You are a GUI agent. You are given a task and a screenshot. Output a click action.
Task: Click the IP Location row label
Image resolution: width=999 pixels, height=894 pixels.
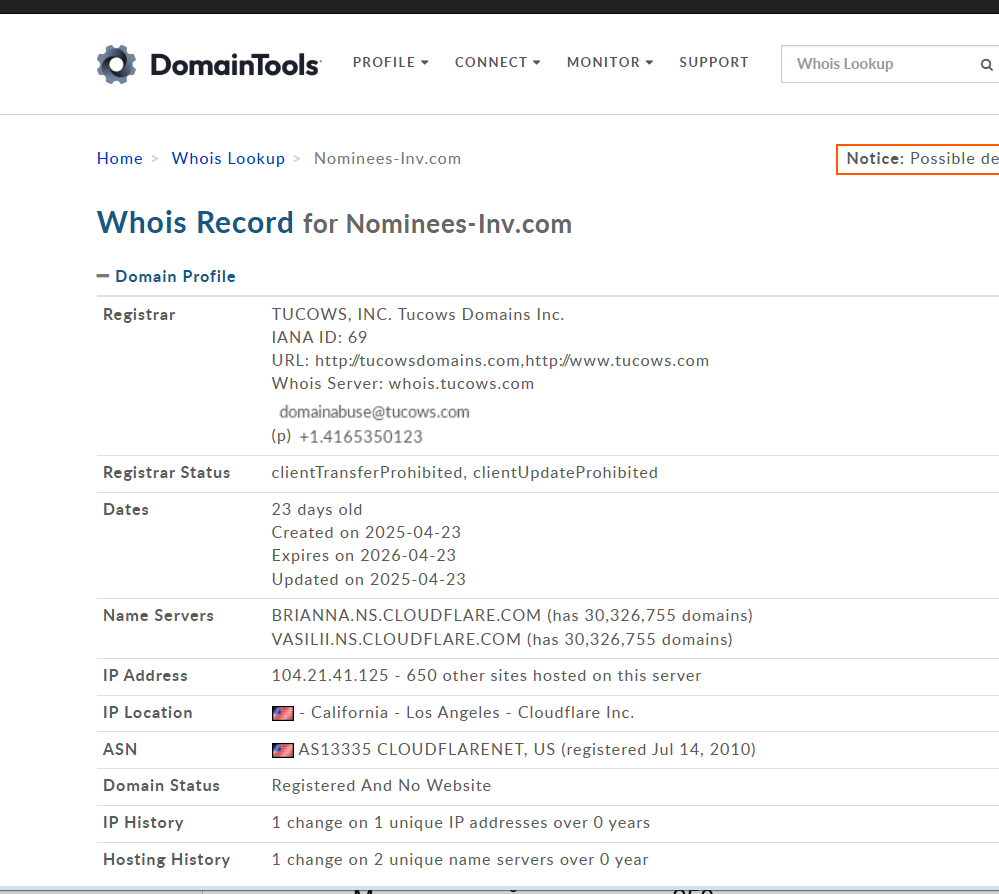pos(148,713)
